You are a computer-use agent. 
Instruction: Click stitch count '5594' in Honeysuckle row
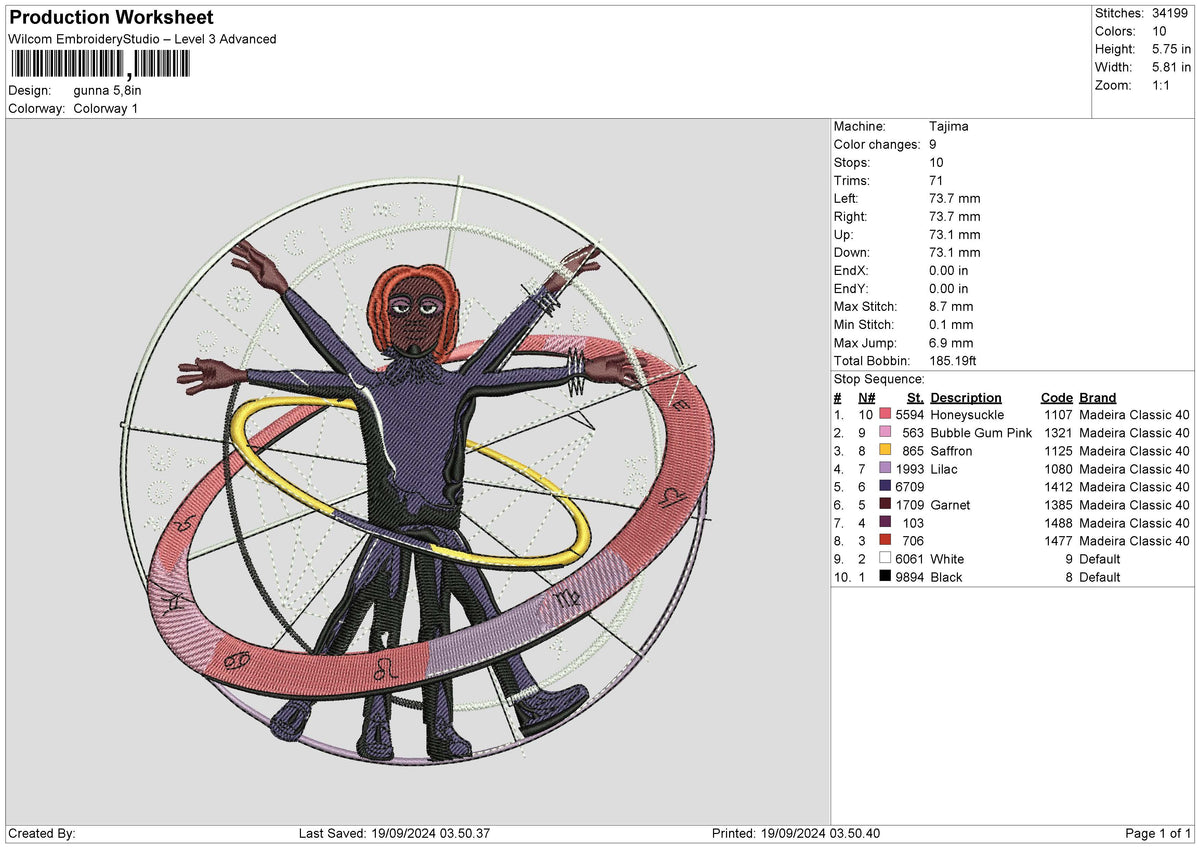[909, 415]
